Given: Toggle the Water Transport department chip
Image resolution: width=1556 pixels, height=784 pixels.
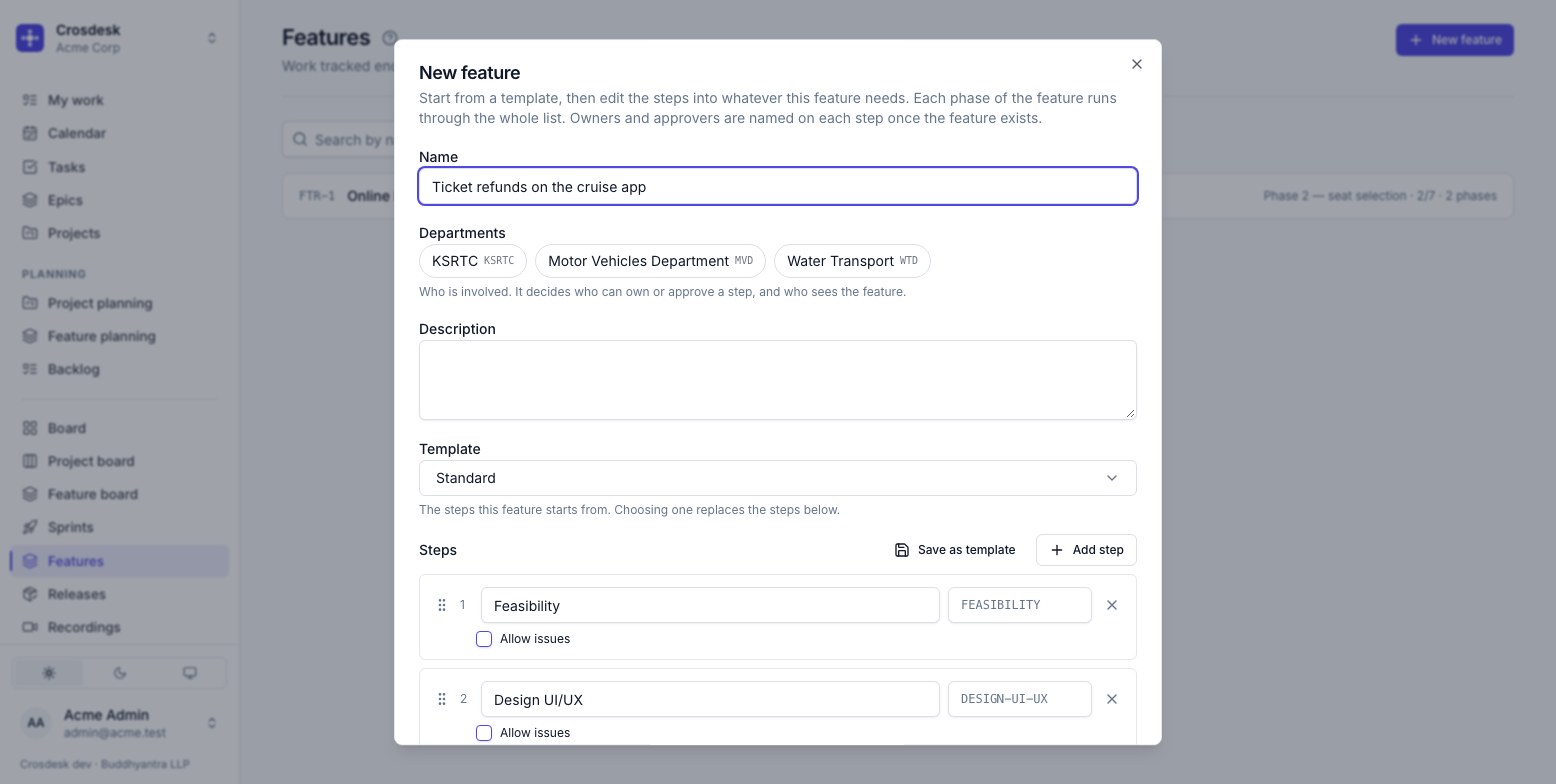Looking at the screenshot, I should (852, 261).
